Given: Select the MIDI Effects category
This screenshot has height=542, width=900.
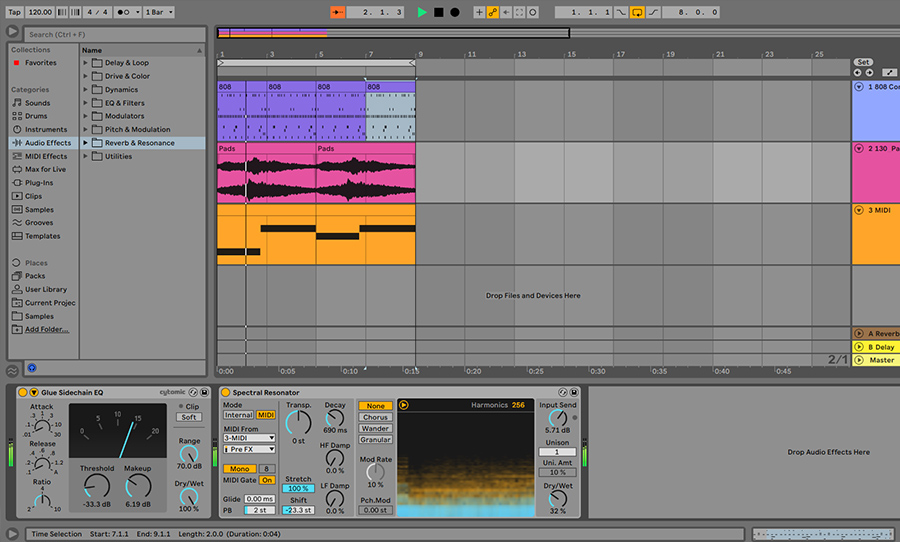Looking at the screenshot, I should (x=45, y=156).
